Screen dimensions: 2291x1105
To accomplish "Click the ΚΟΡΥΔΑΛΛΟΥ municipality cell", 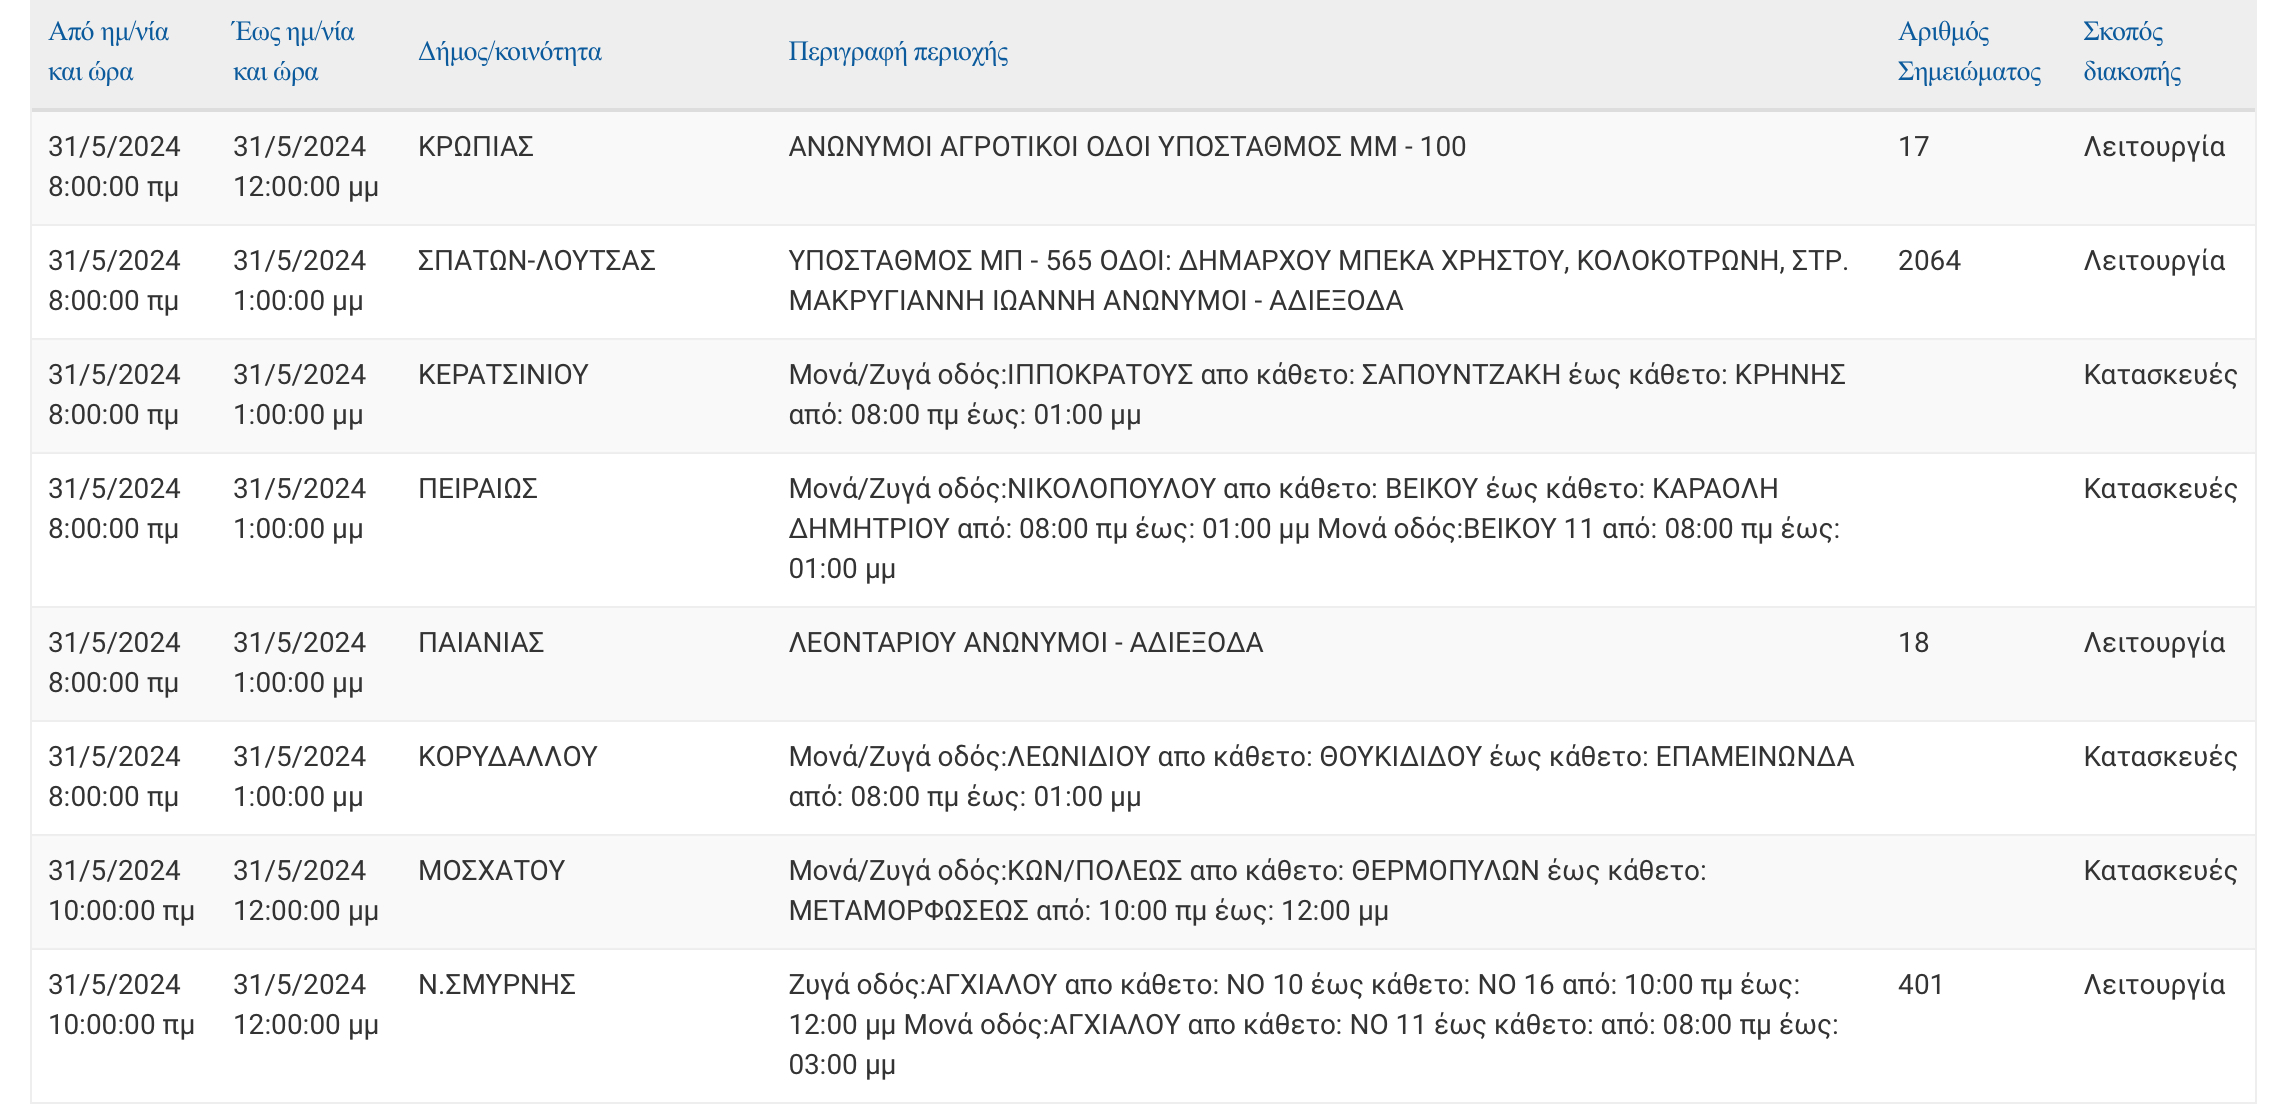I will coord(507,757).
